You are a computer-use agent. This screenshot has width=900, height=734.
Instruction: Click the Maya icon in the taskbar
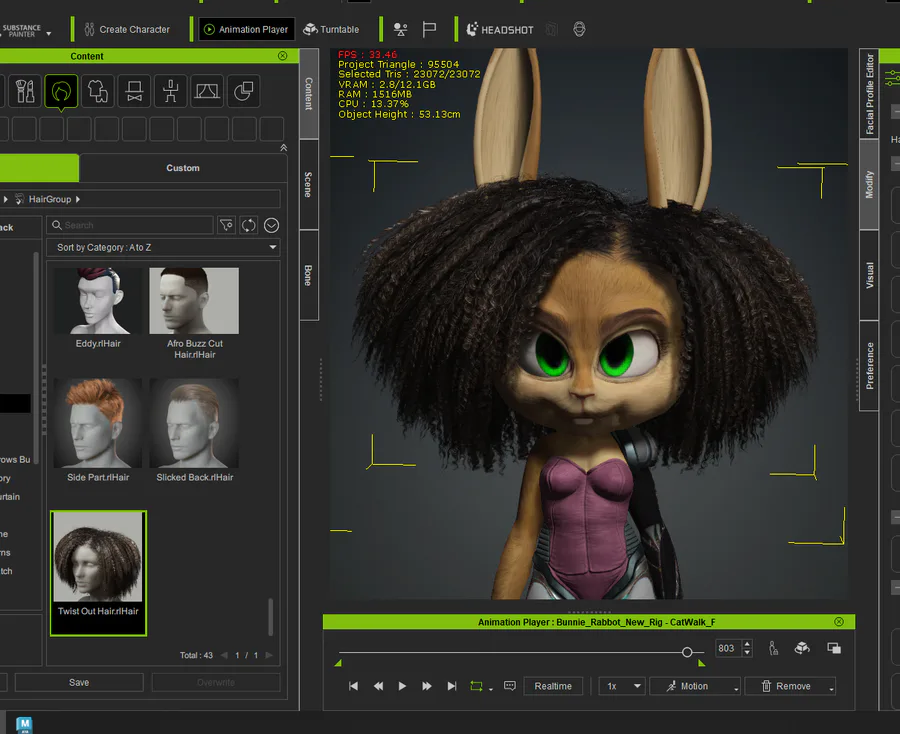24,725
